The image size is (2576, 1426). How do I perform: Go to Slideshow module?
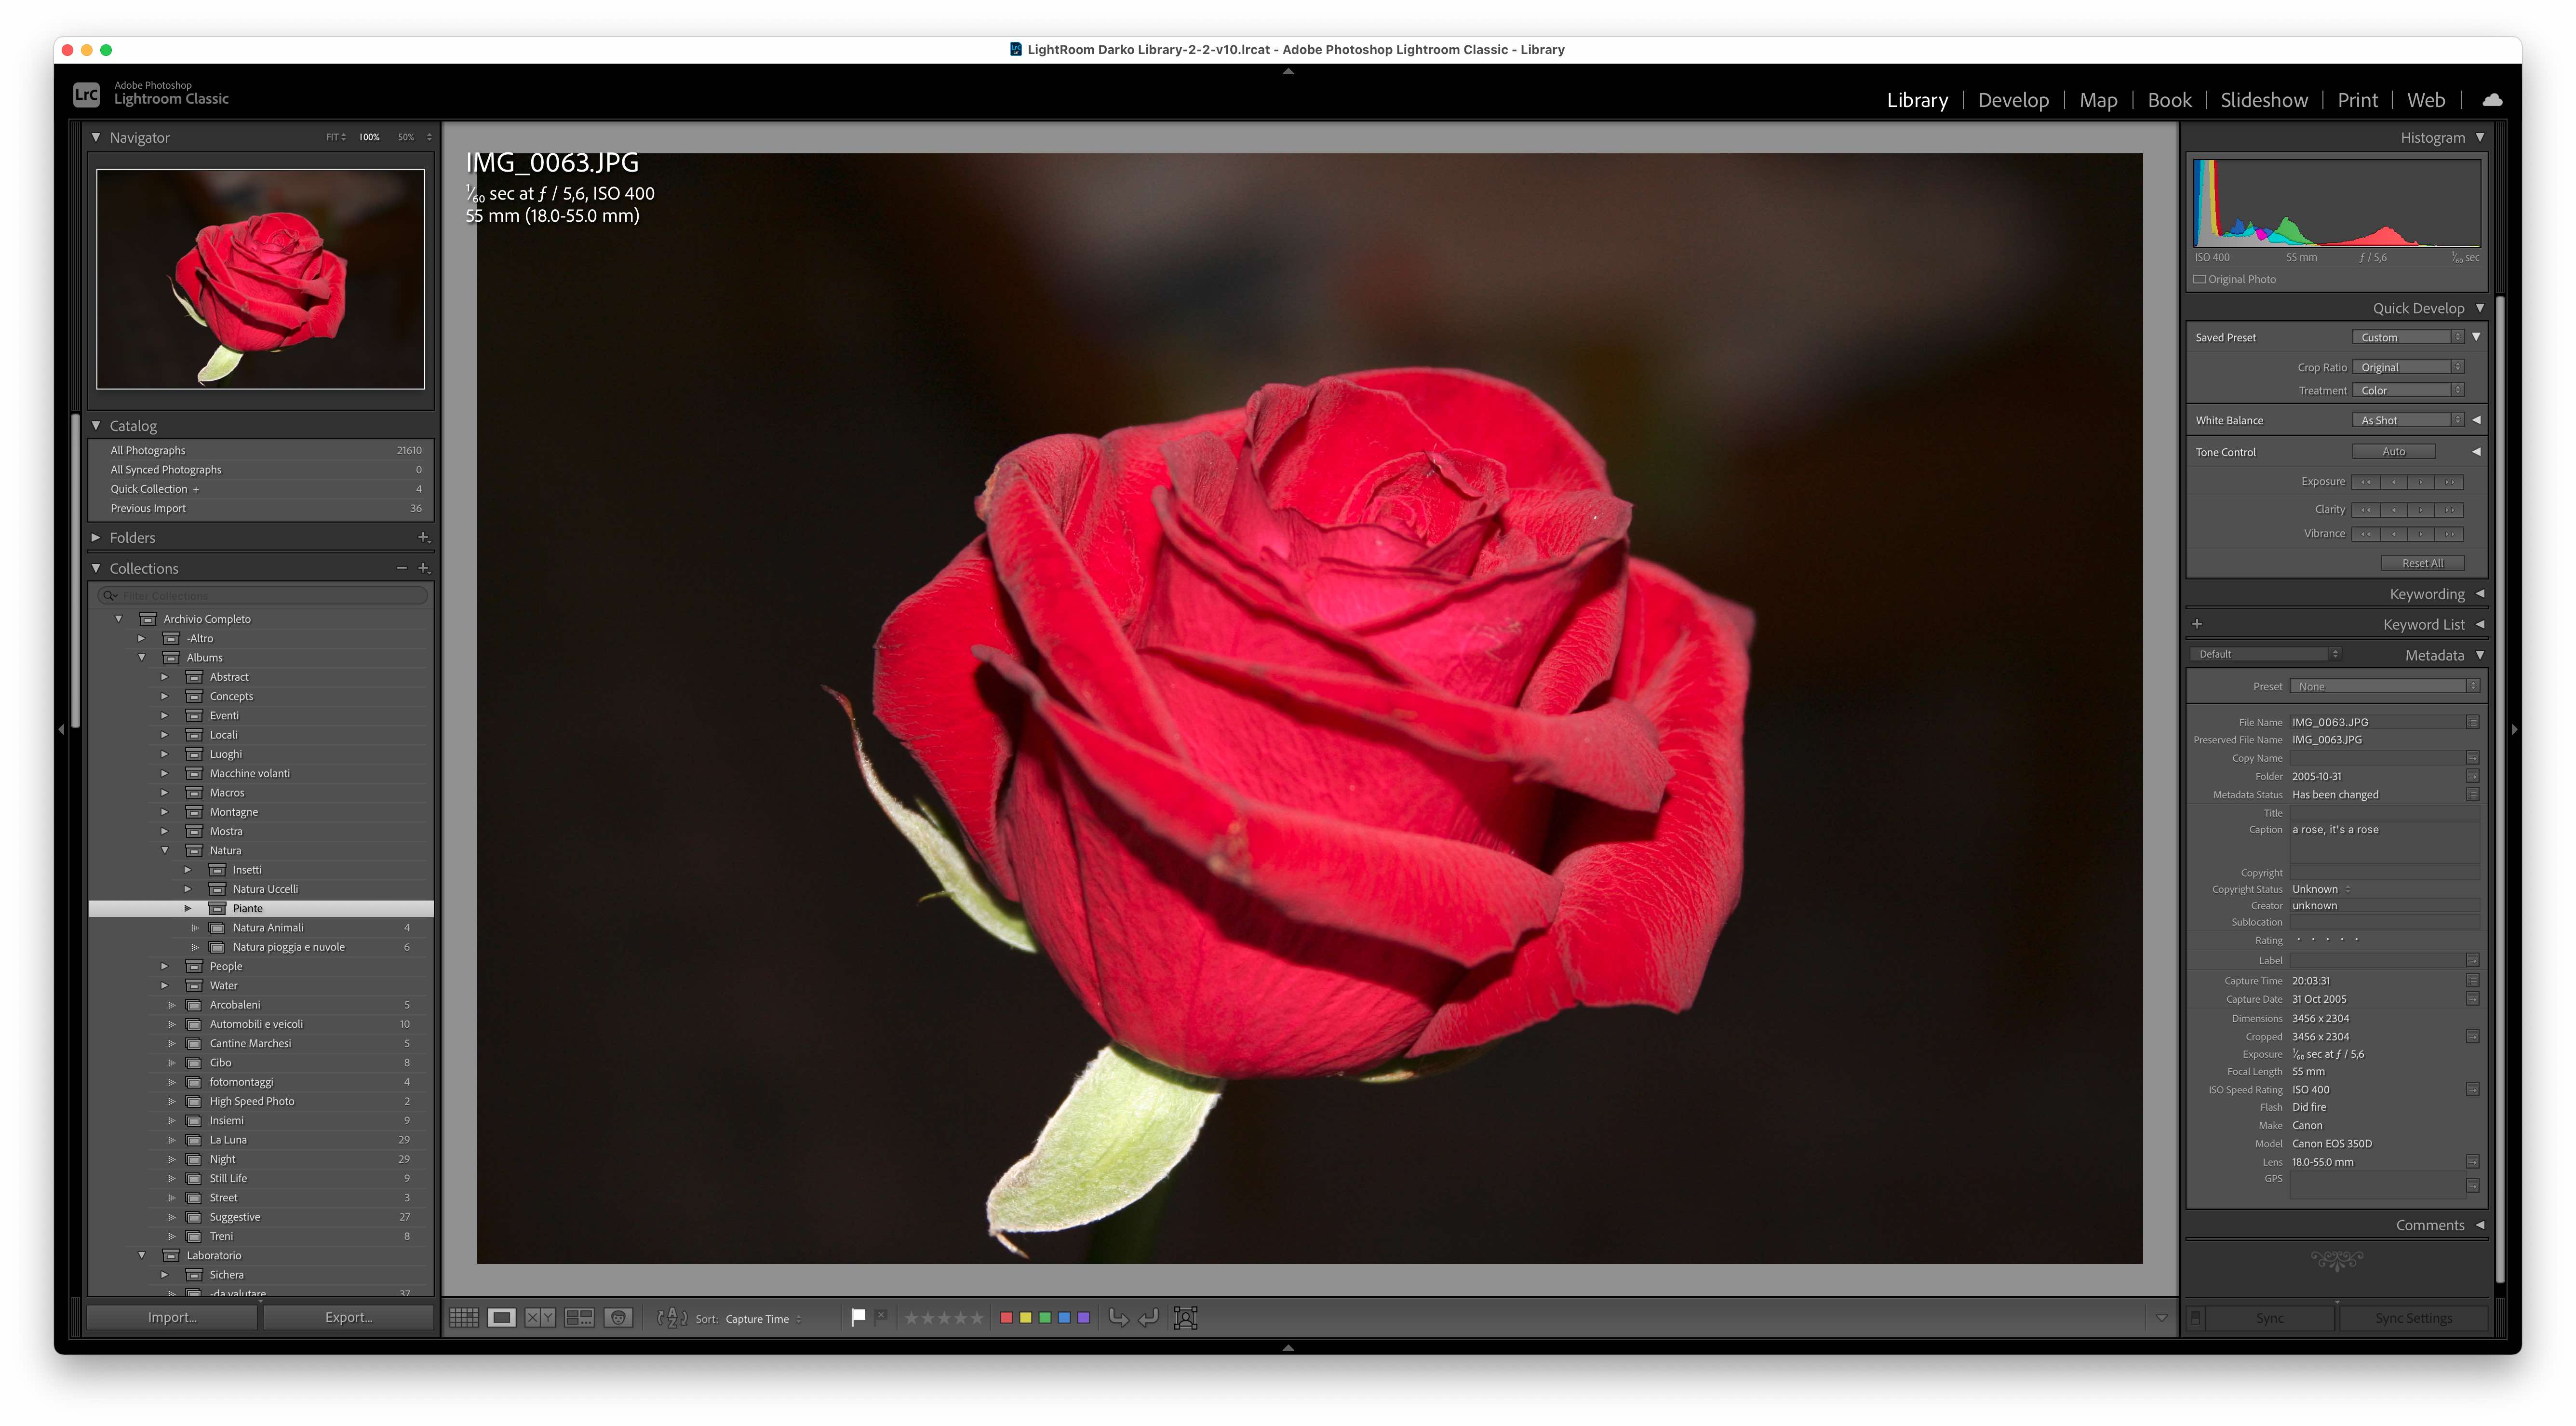[x=2264, y=100]
